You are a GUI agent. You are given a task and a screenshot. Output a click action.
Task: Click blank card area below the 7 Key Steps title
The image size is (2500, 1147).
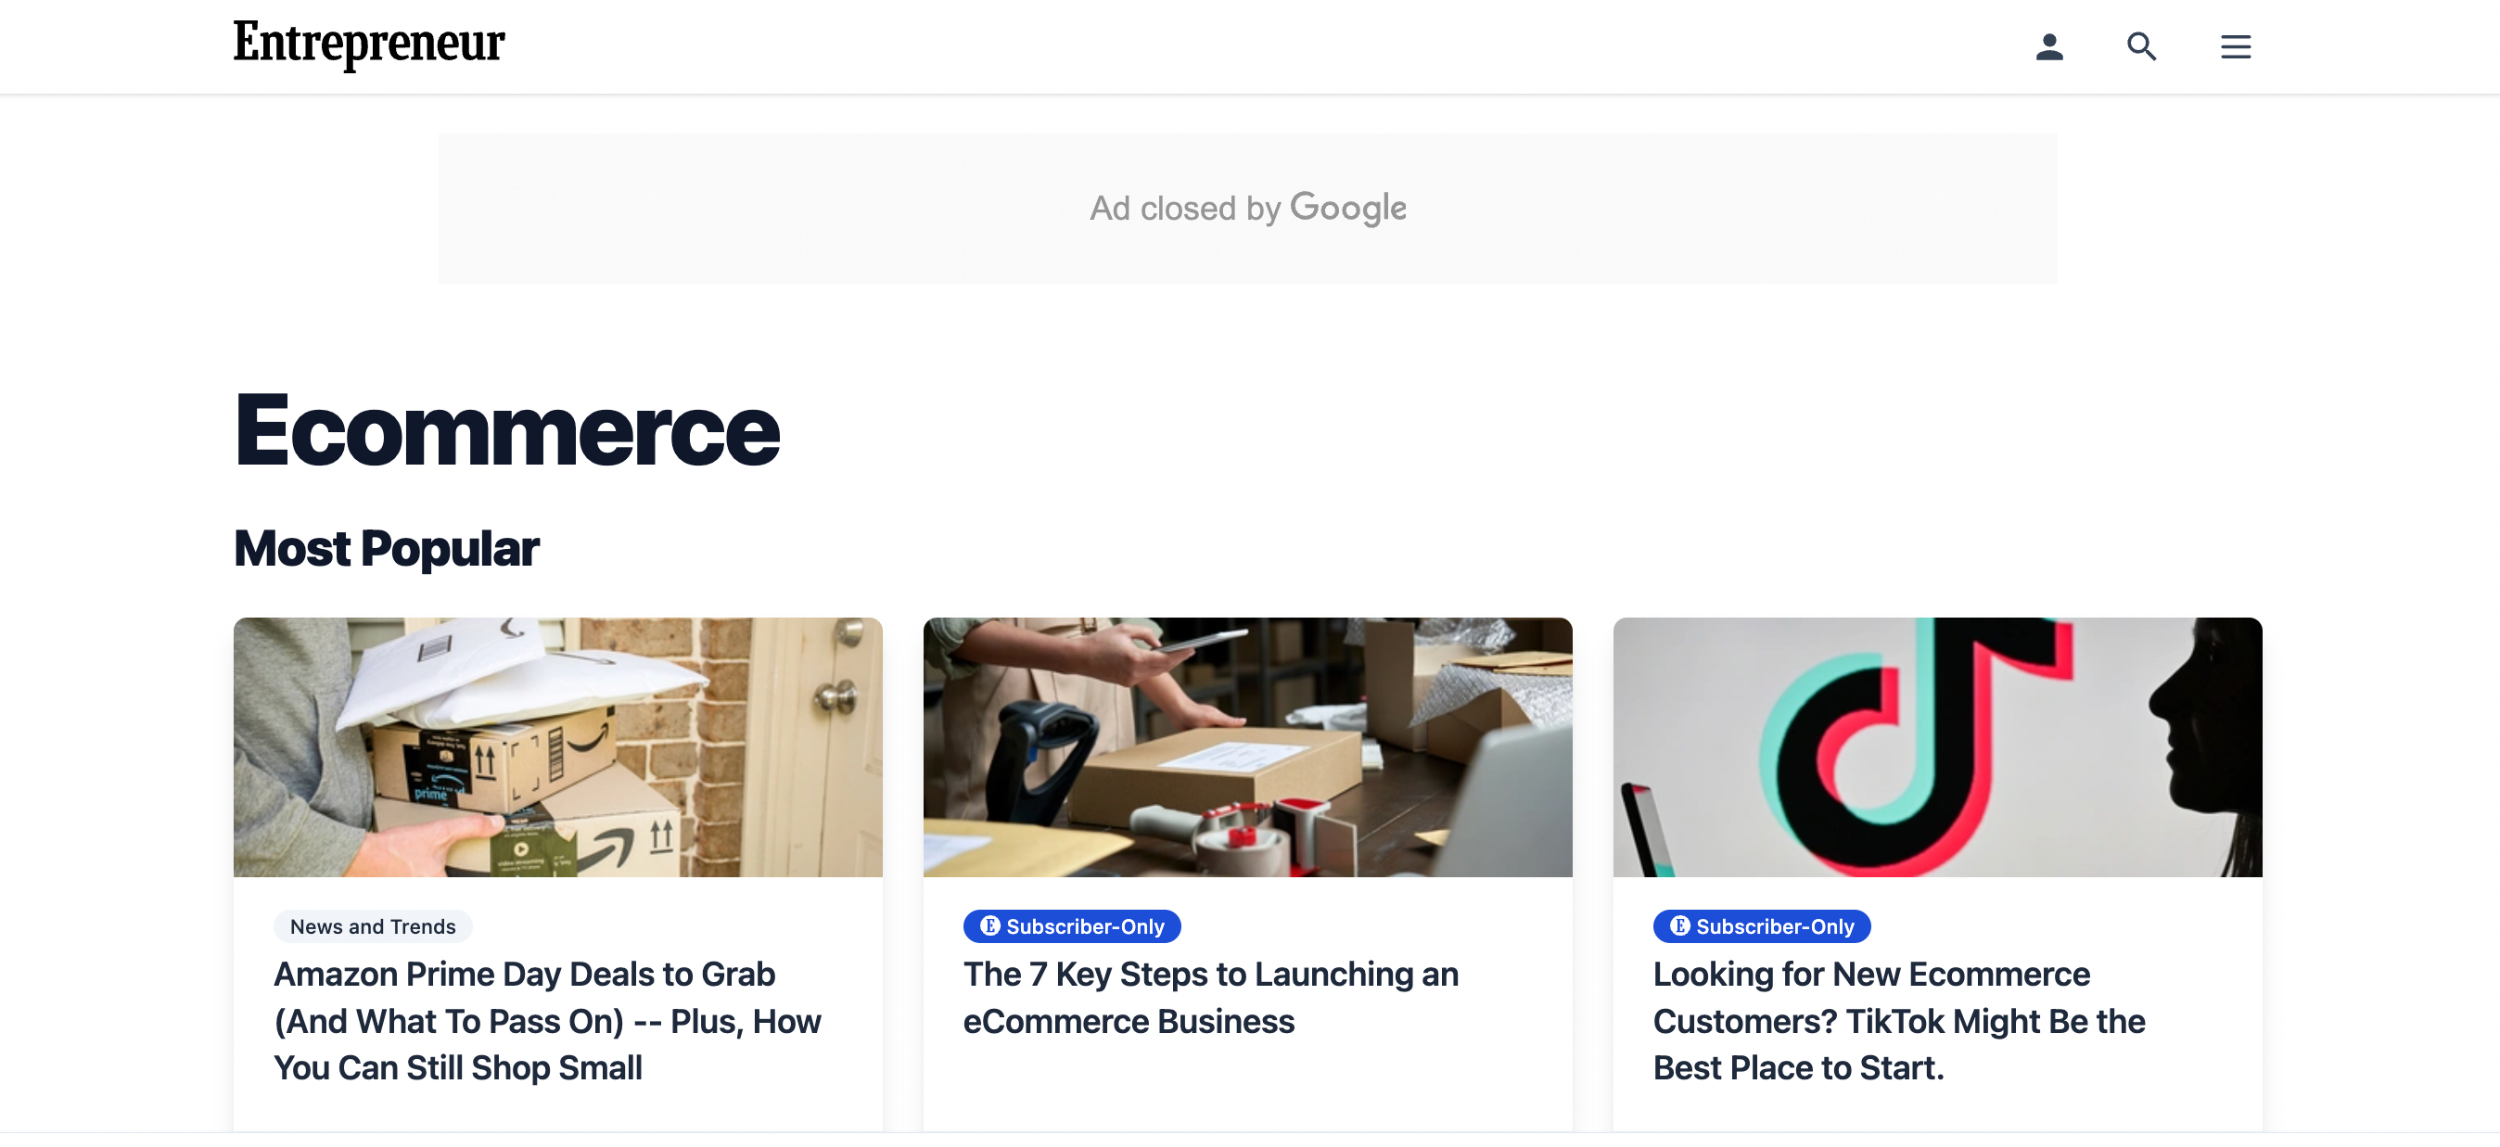(x=1247, y=1090)
